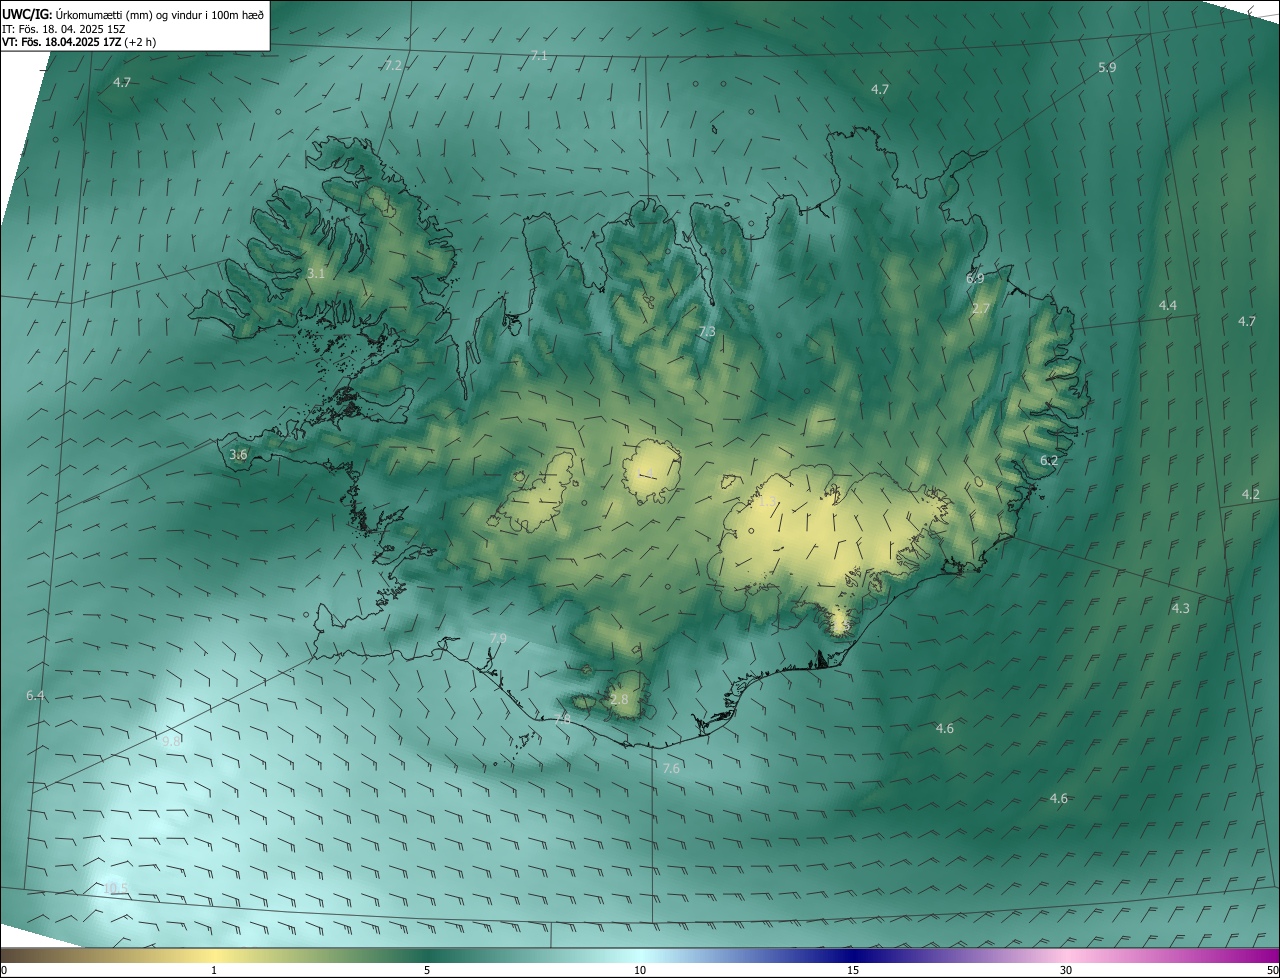Viewport: 1280px width, 978px height.
Task: Select the 4.2 value label
Action: pos(1251,494)
